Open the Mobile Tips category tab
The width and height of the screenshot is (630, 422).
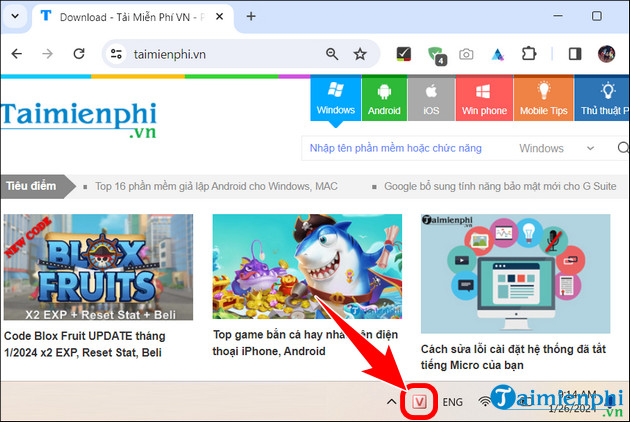click(545, 100)
